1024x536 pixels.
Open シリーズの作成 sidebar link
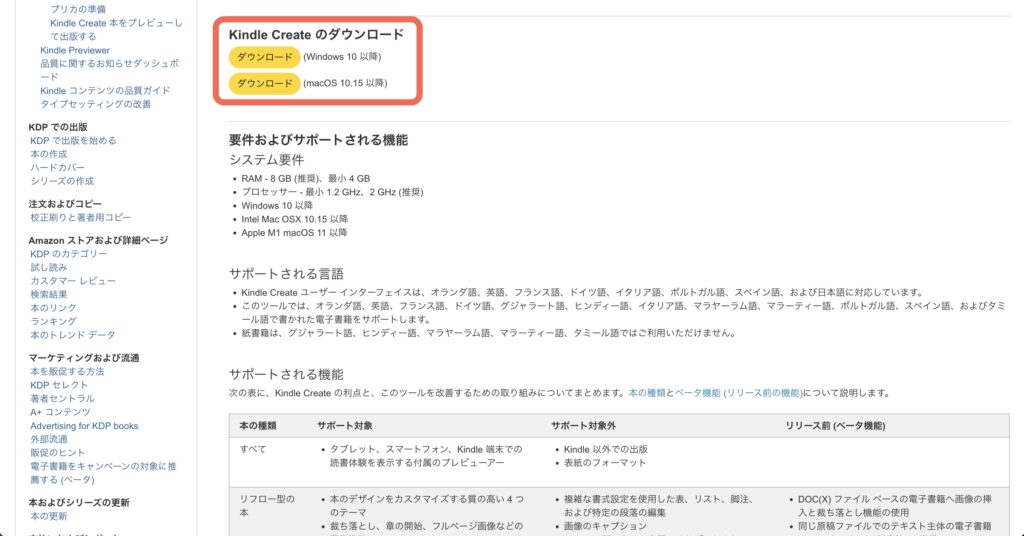(x=62, y=181)
